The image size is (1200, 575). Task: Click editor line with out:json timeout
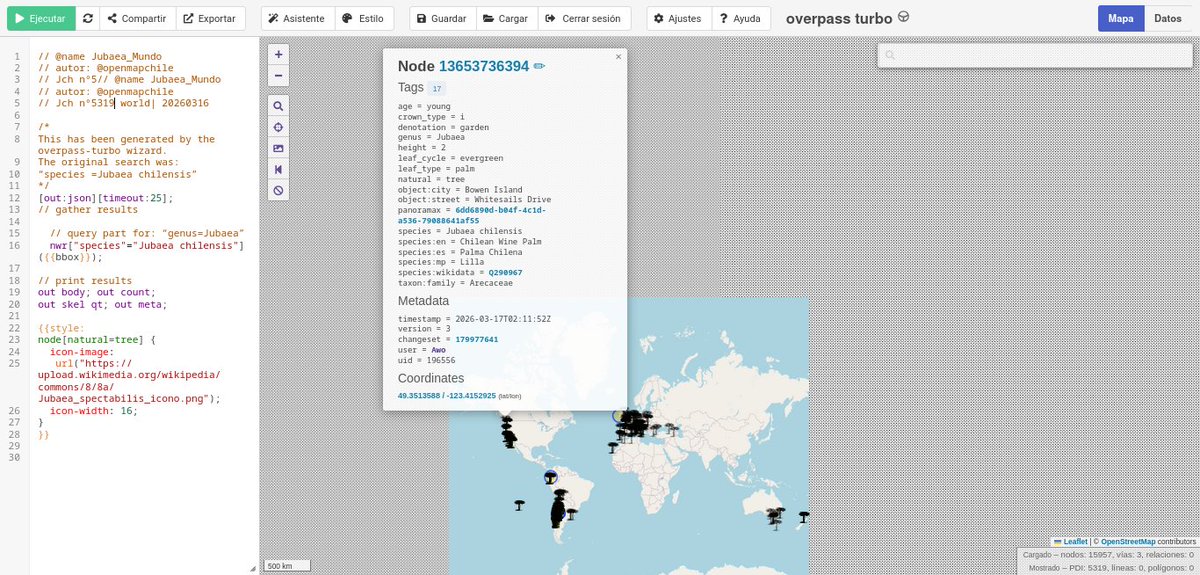pyautogui.click(x=106, y=197)
